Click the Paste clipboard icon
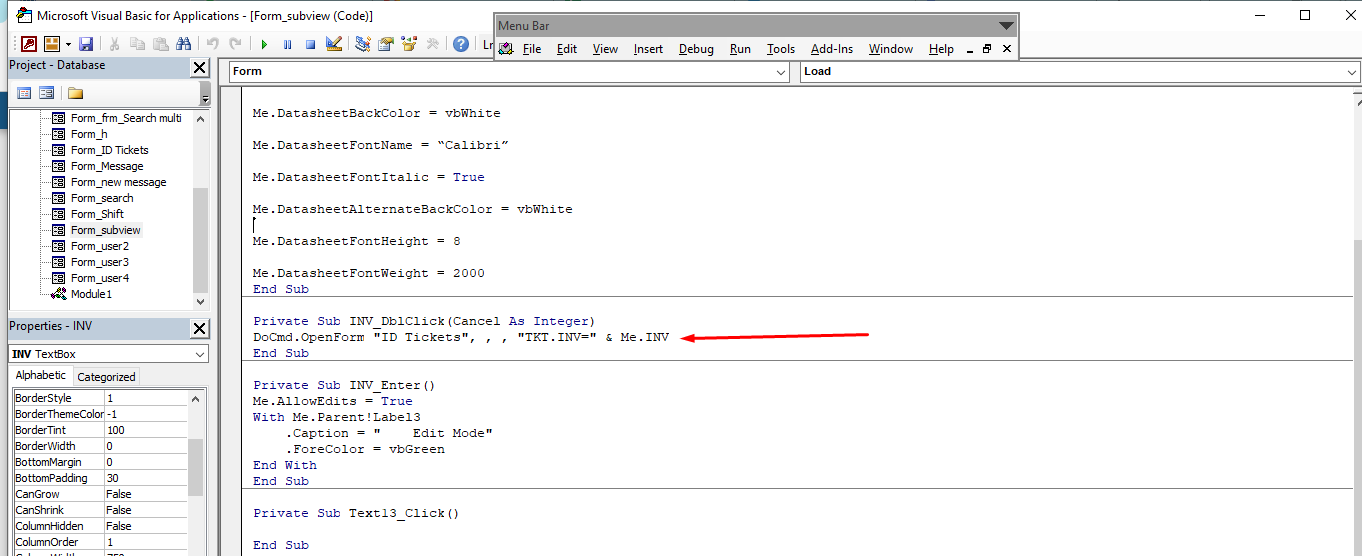1362x556 pixels. pyautogui.click(x=160, y=44)
